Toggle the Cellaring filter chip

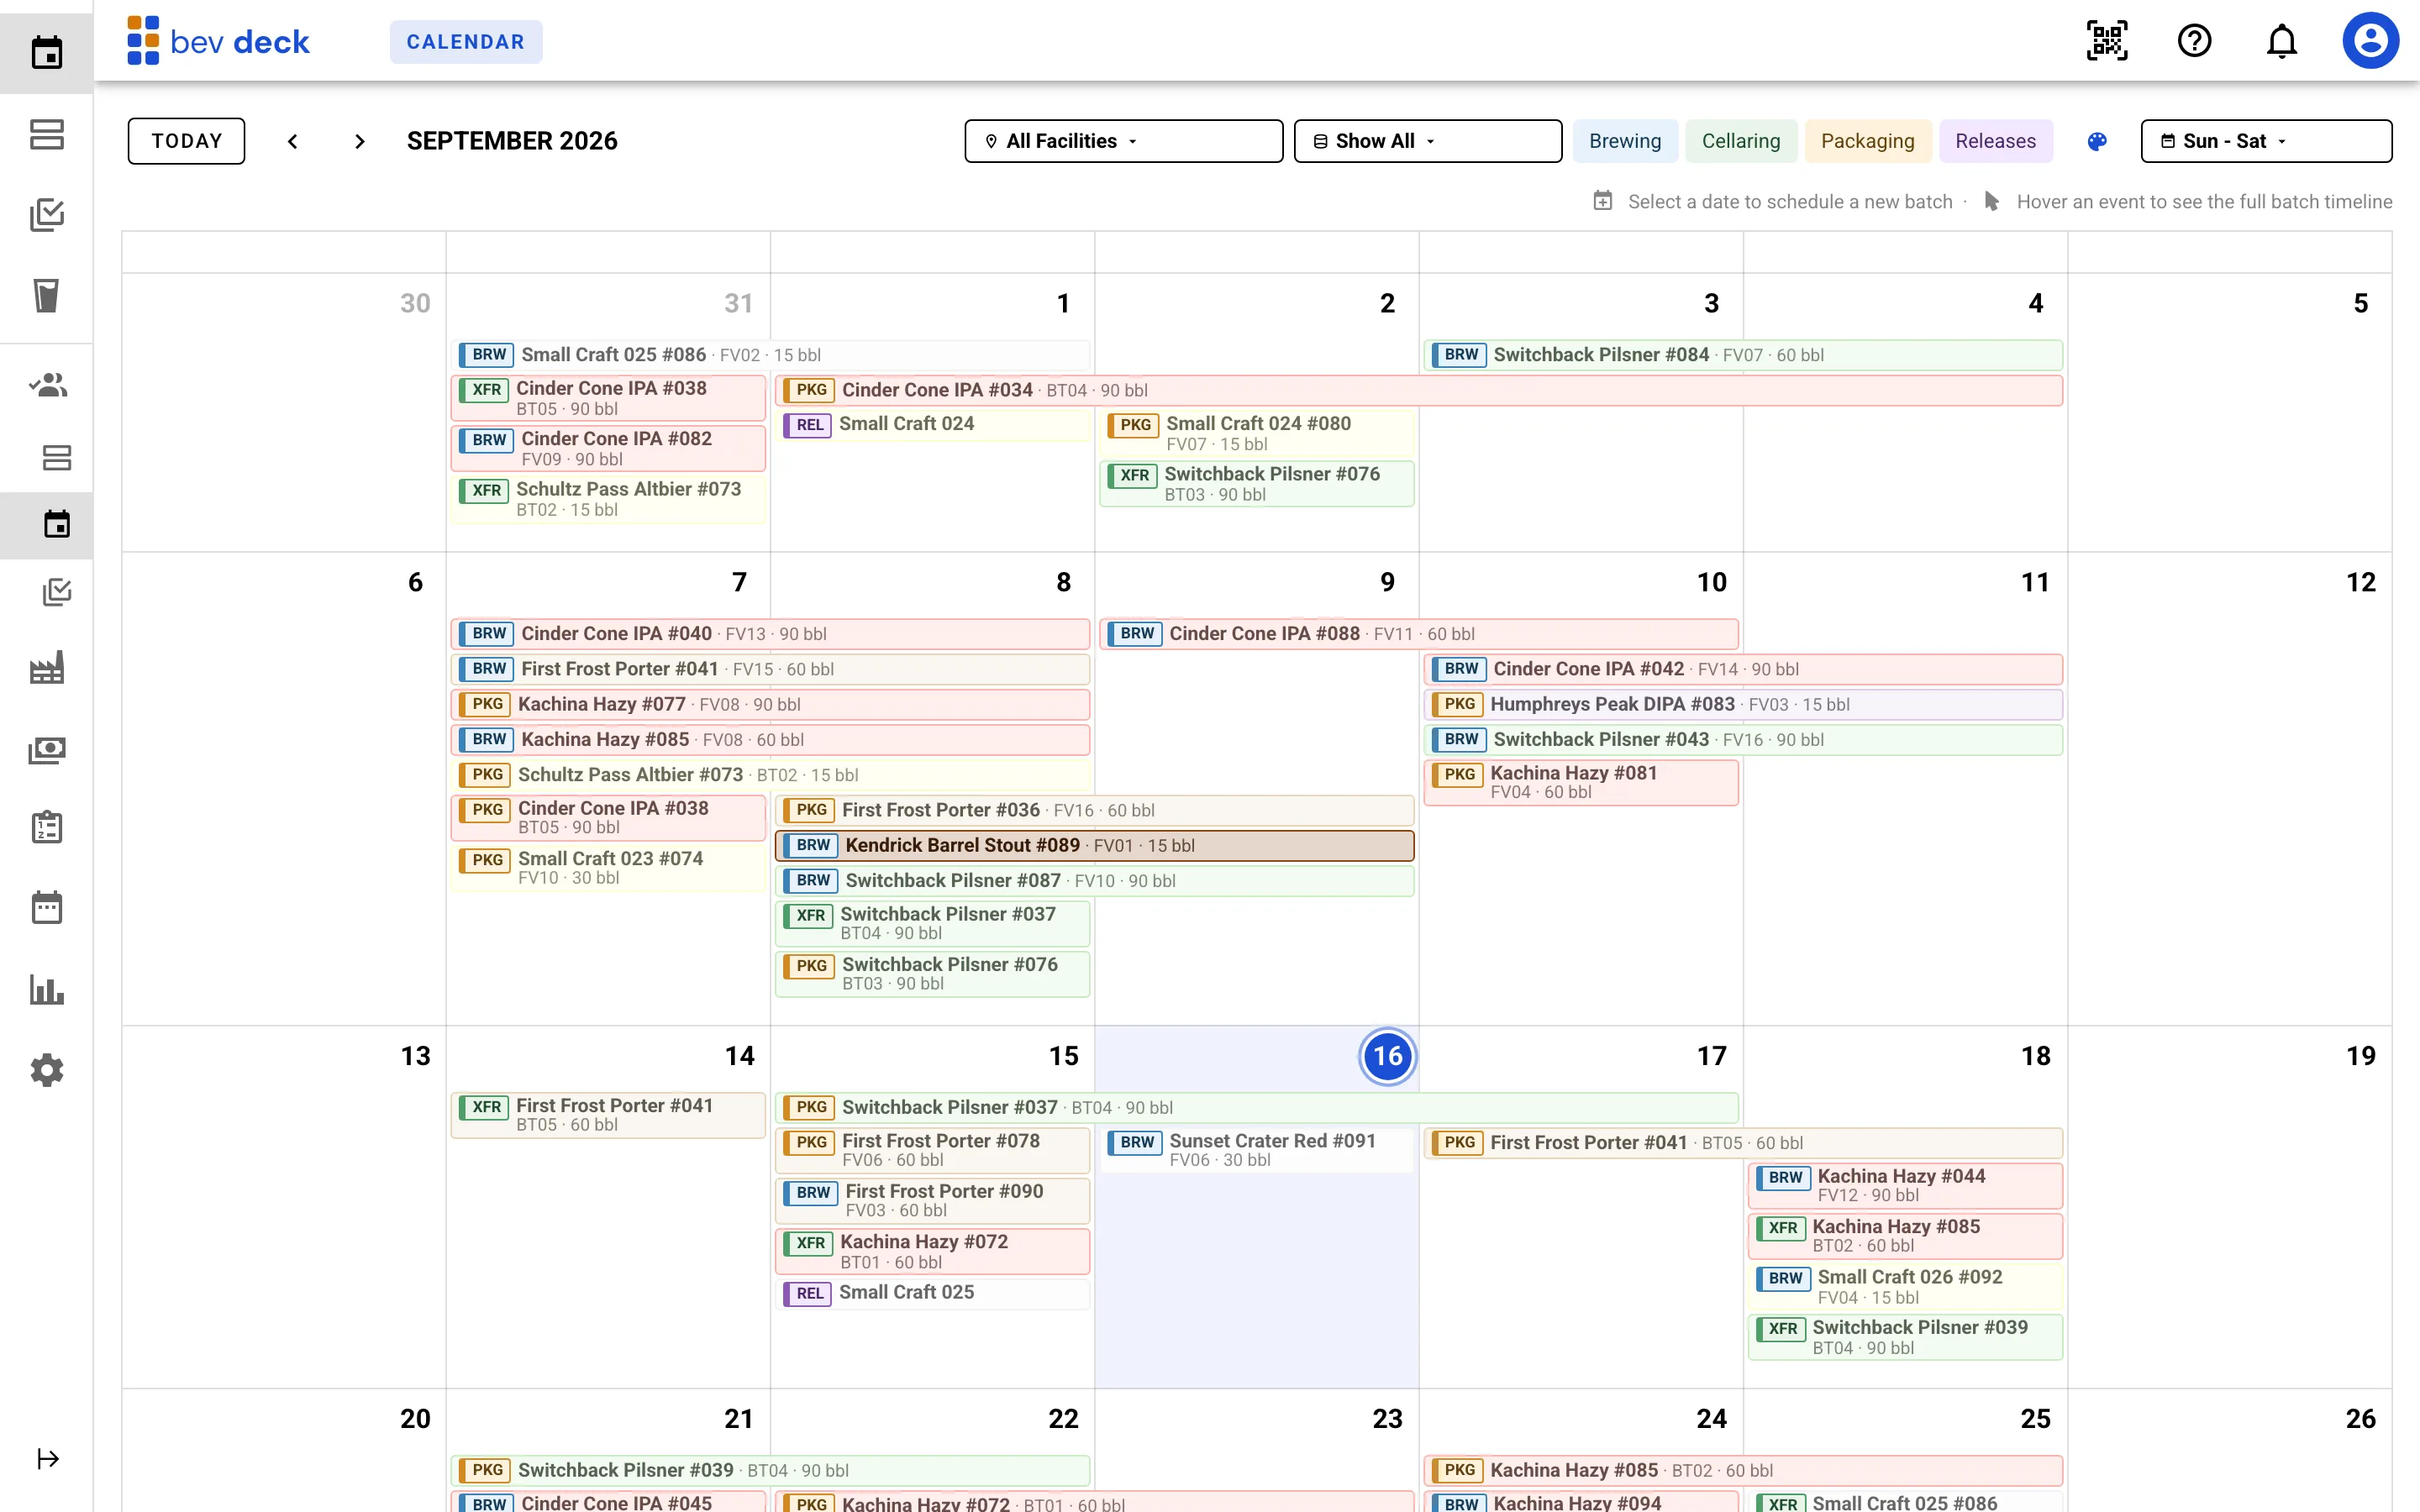[1741, 141]
